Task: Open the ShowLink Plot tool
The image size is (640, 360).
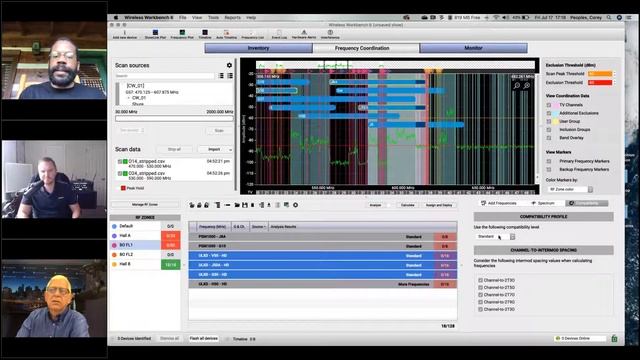Action: pos(155,34)
